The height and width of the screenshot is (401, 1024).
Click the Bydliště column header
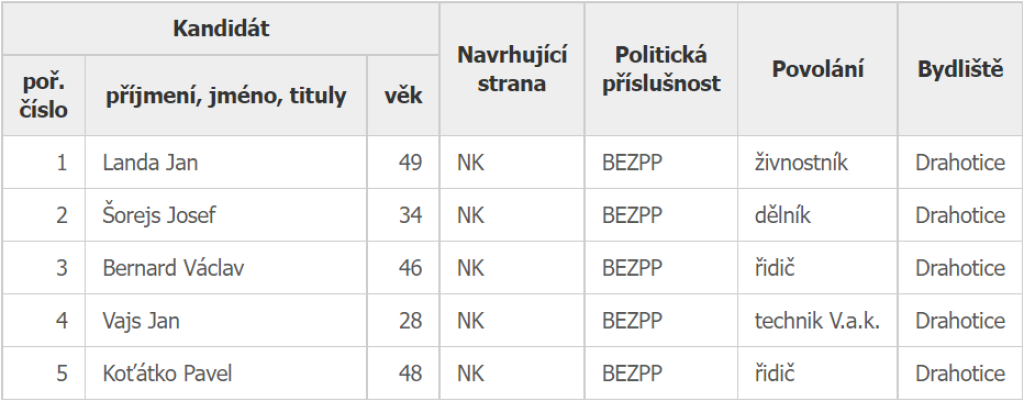tap(960, 69)
